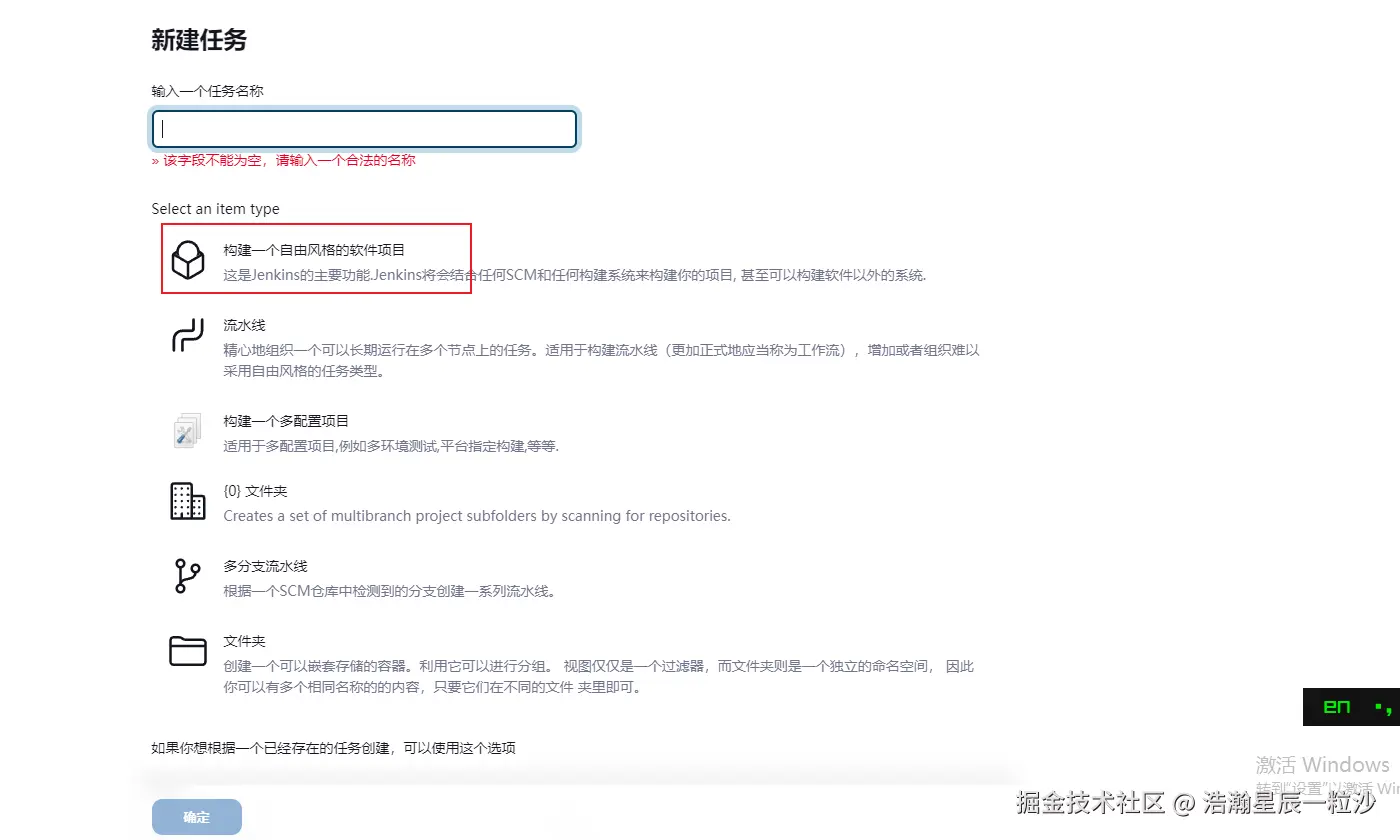
Task: Click the 'Select an item type' label
Action: [216, 209]
